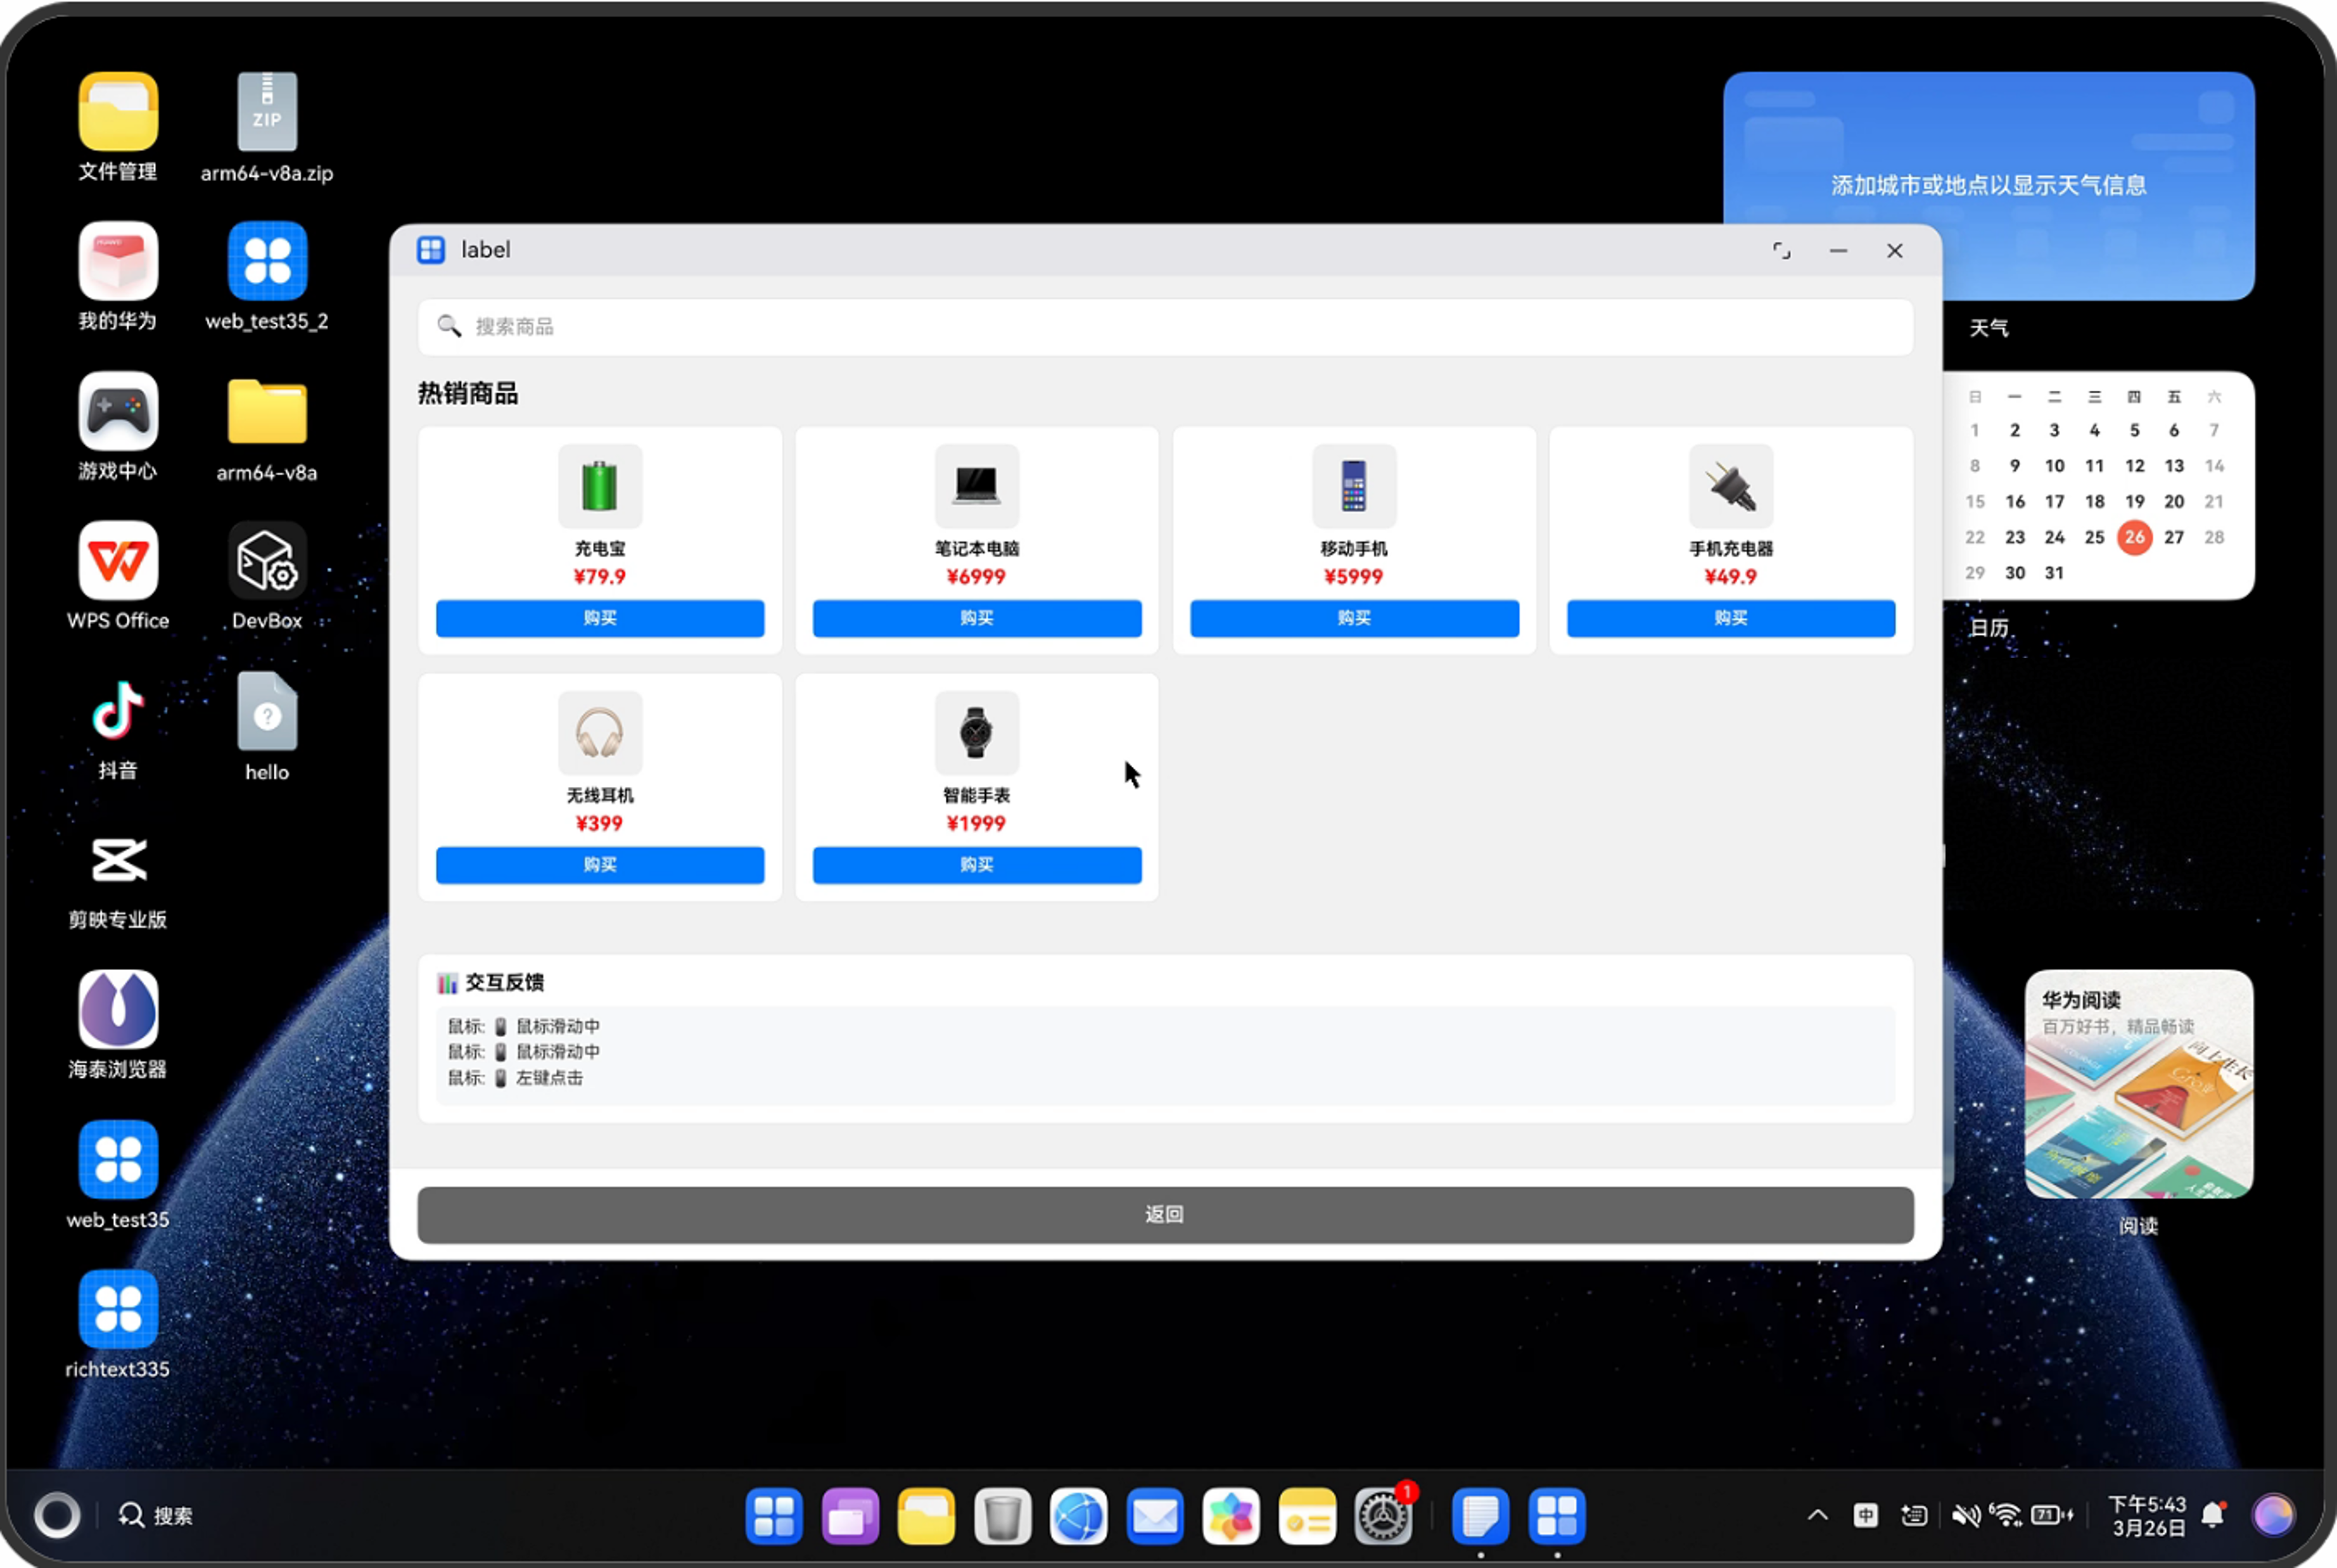This screenshot has height=1568, width=2337.
Task: Click the muted volume tray icon
Action: coord(1965,1516)
